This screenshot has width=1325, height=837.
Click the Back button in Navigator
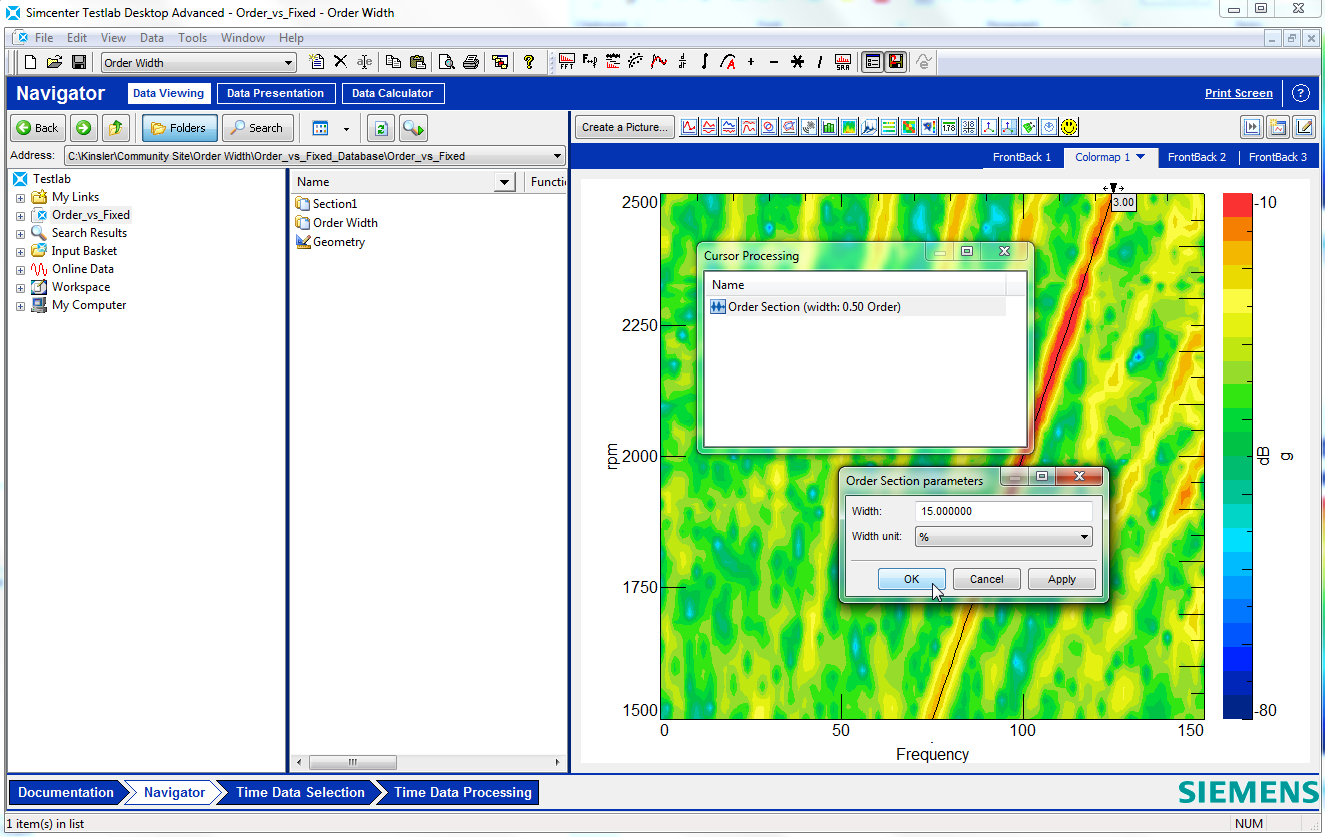[38, 128]
